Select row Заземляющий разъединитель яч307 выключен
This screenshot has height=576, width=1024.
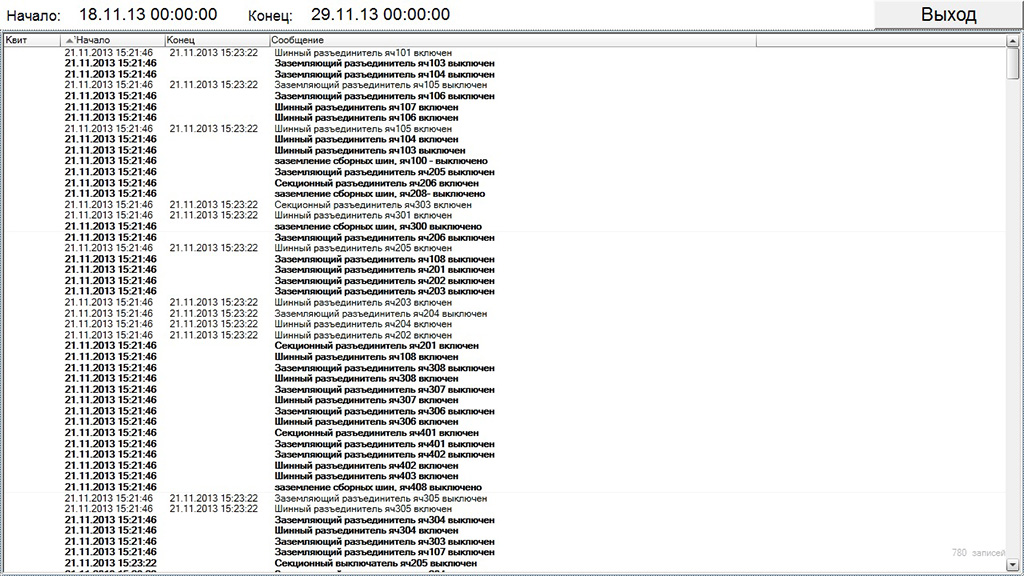(x=504, y=389)
